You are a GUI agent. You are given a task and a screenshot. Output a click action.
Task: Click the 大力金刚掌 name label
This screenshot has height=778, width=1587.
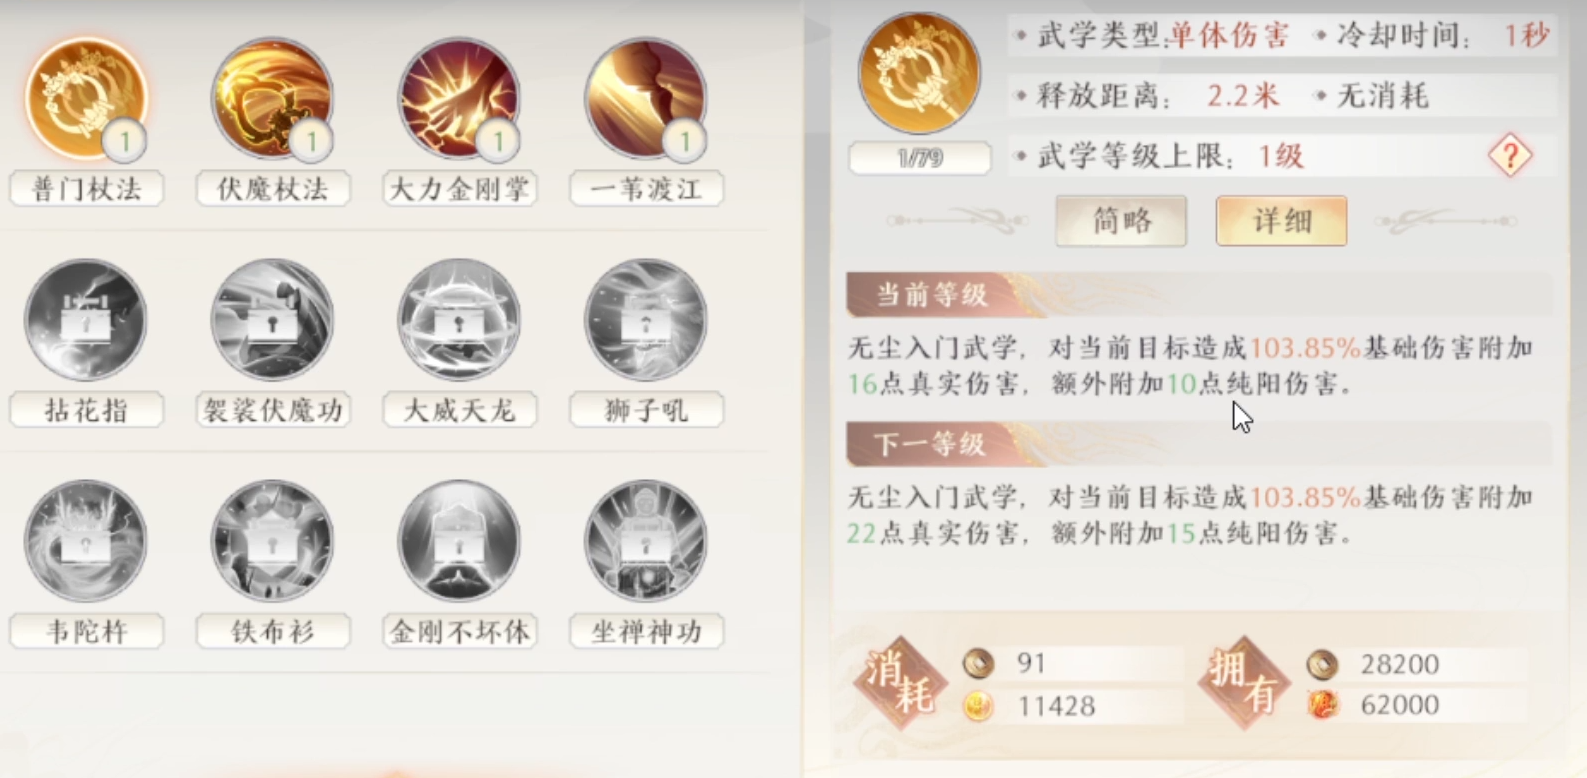[459, 189]
